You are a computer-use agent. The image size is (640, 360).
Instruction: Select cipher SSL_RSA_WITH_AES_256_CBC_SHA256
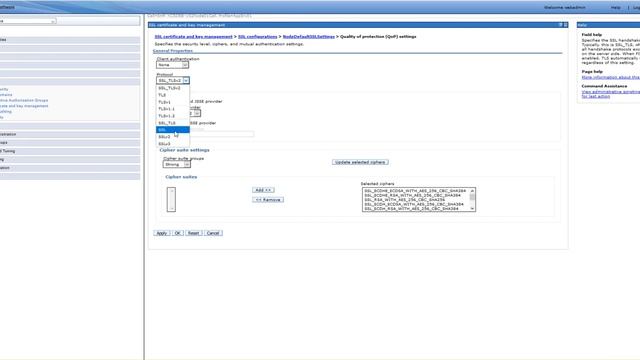pyautogui.click(x=404, y=200)
